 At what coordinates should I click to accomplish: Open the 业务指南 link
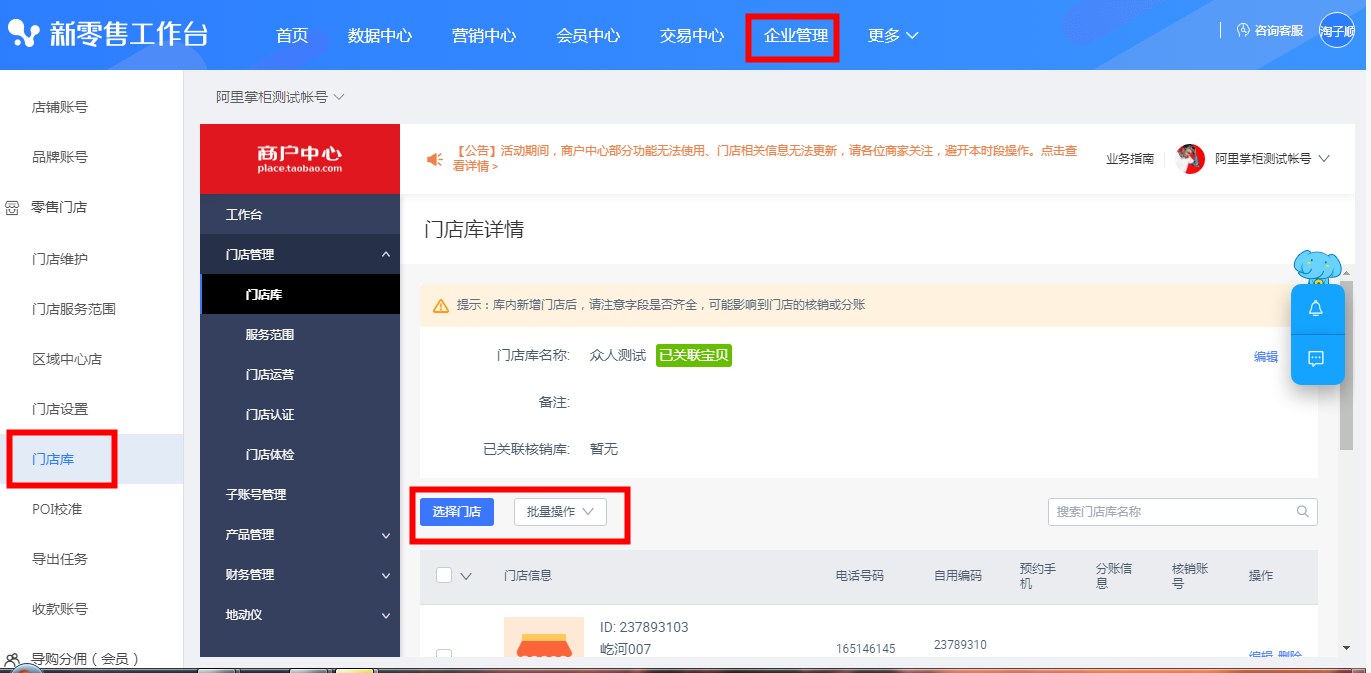tap(1130, 159)
